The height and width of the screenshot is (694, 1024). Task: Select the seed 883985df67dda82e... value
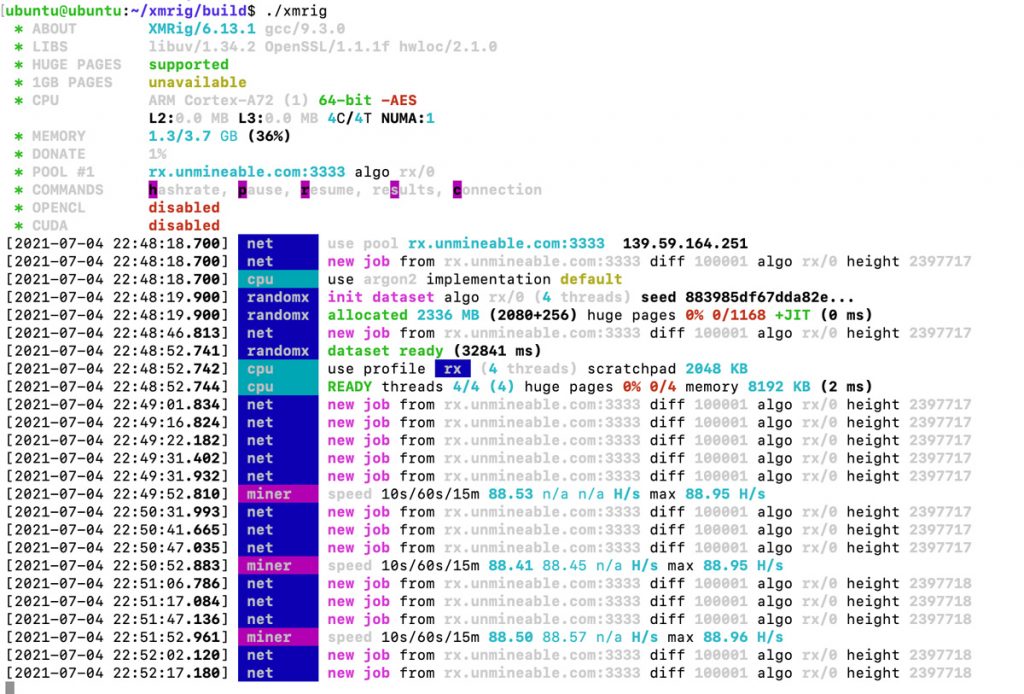[769, 297]
